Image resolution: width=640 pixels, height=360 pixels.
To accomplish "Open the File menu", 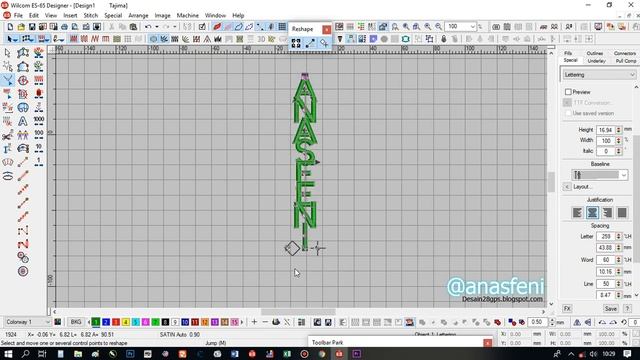I will [18, 16].
